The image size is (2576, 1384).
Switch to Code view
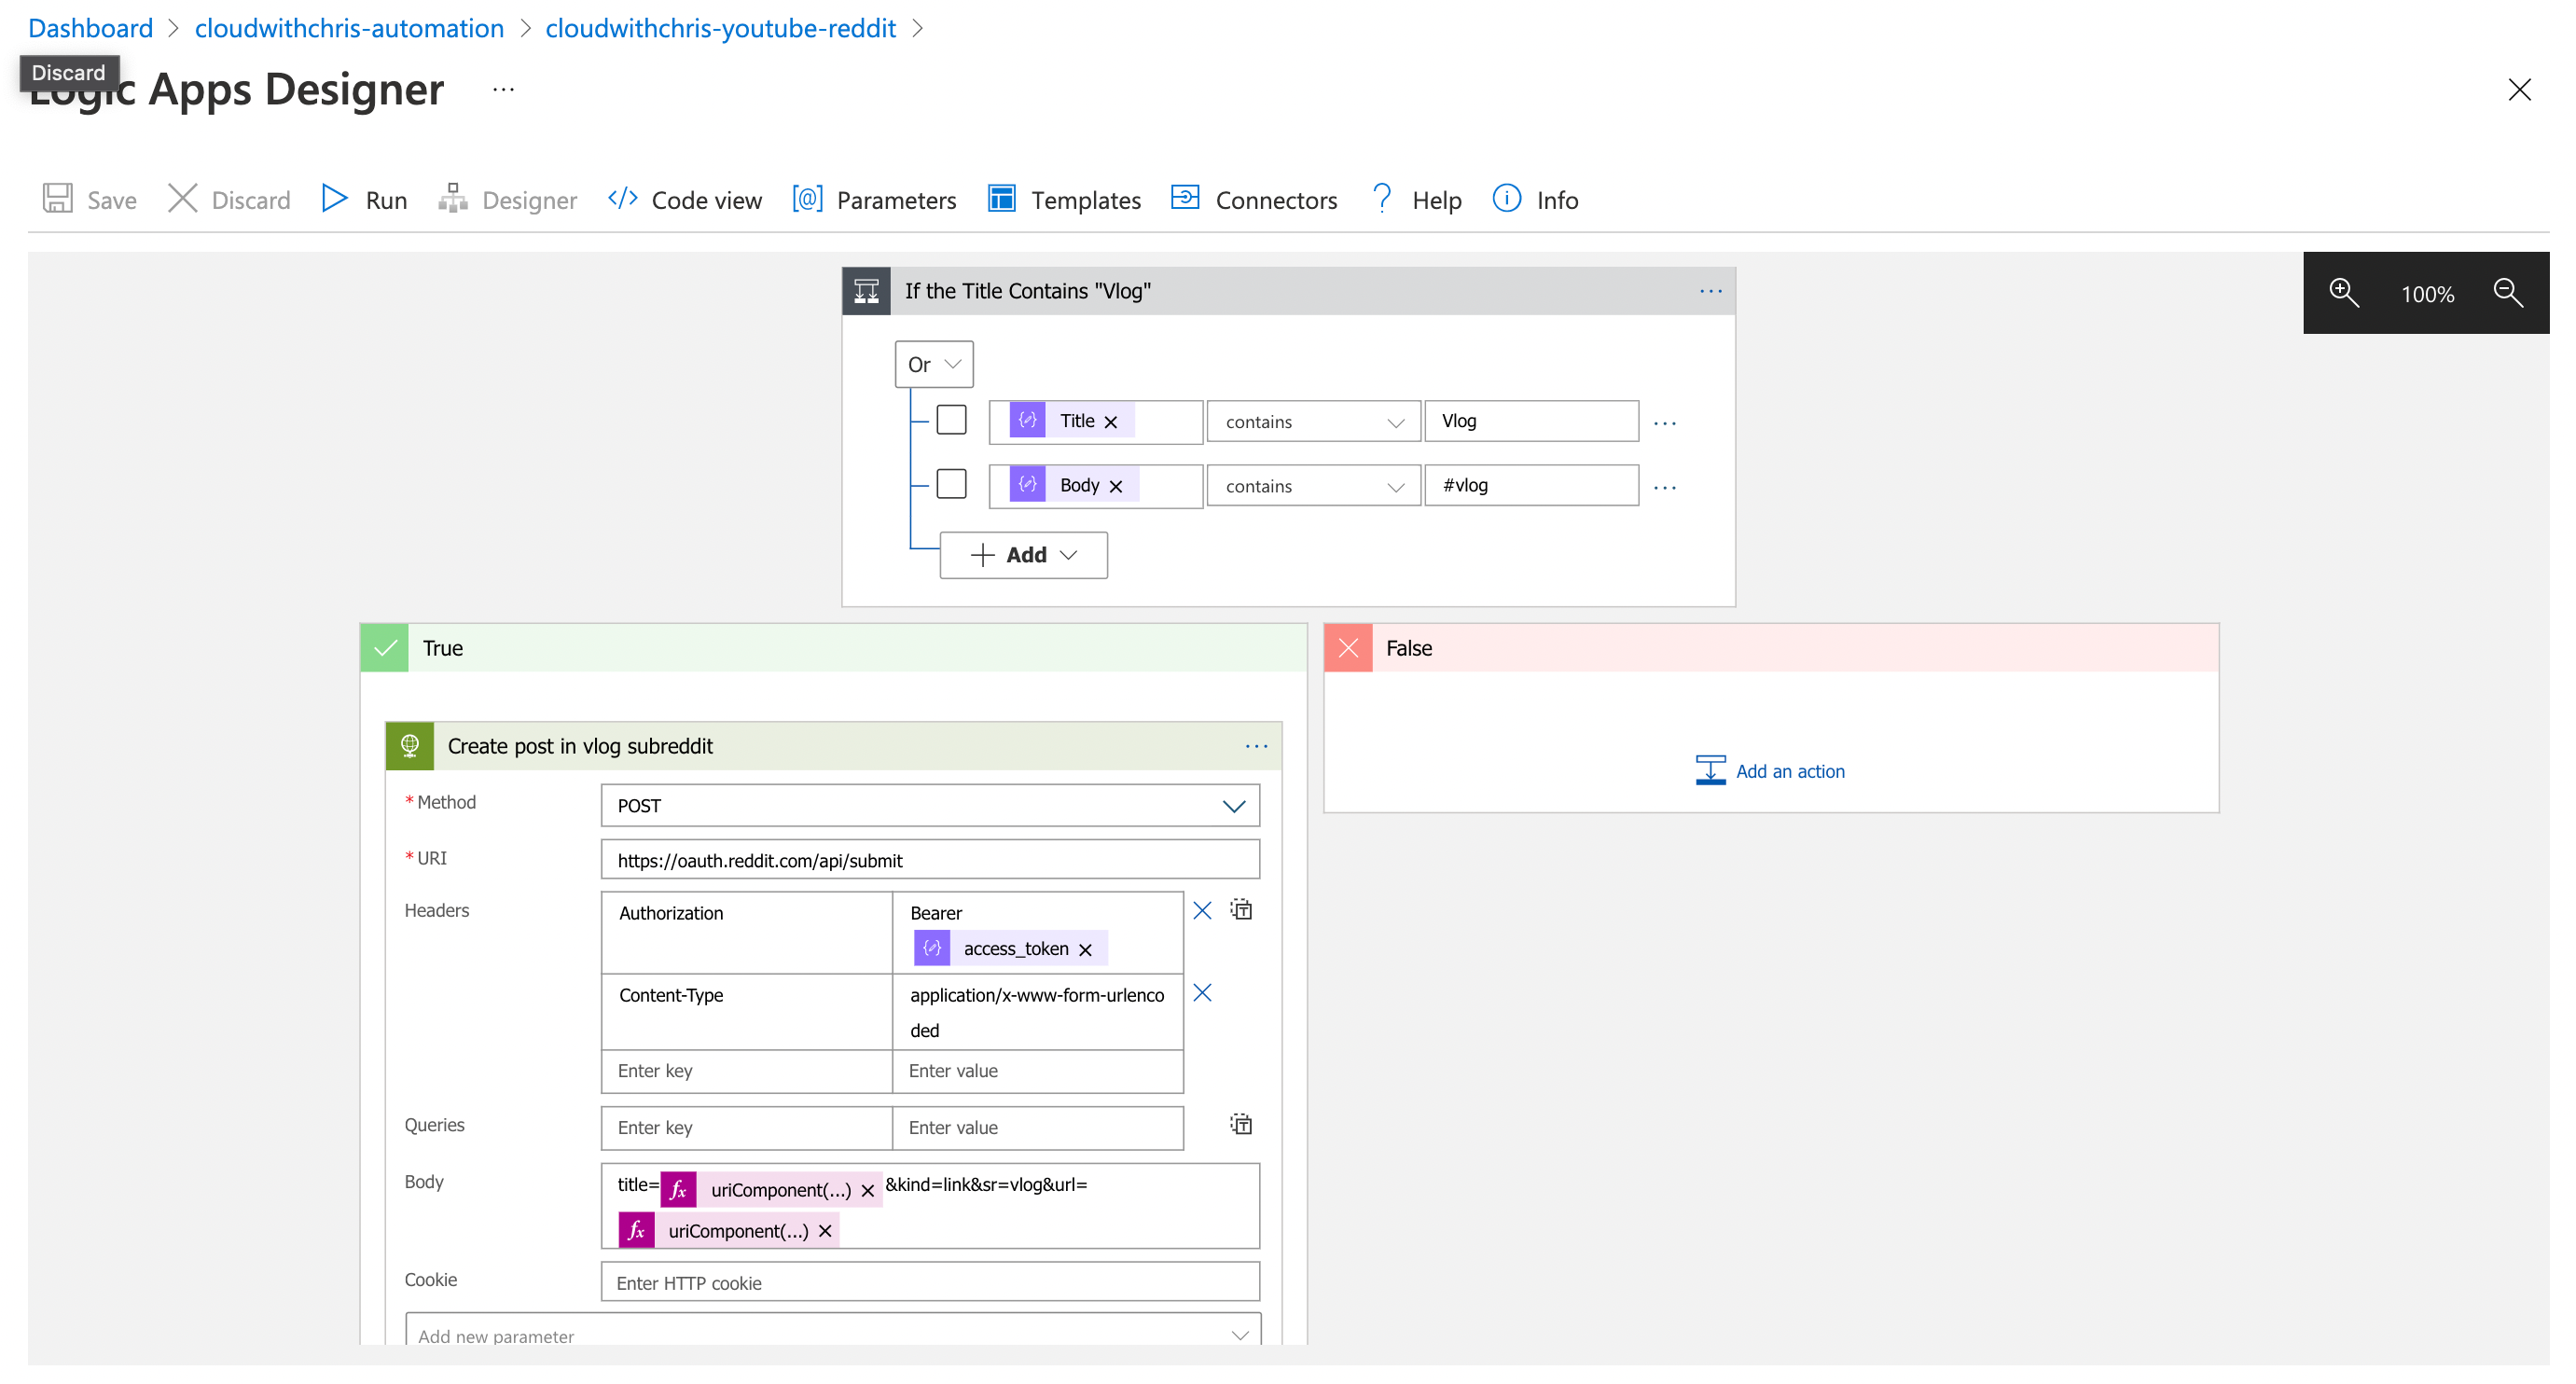coord(684,199)
